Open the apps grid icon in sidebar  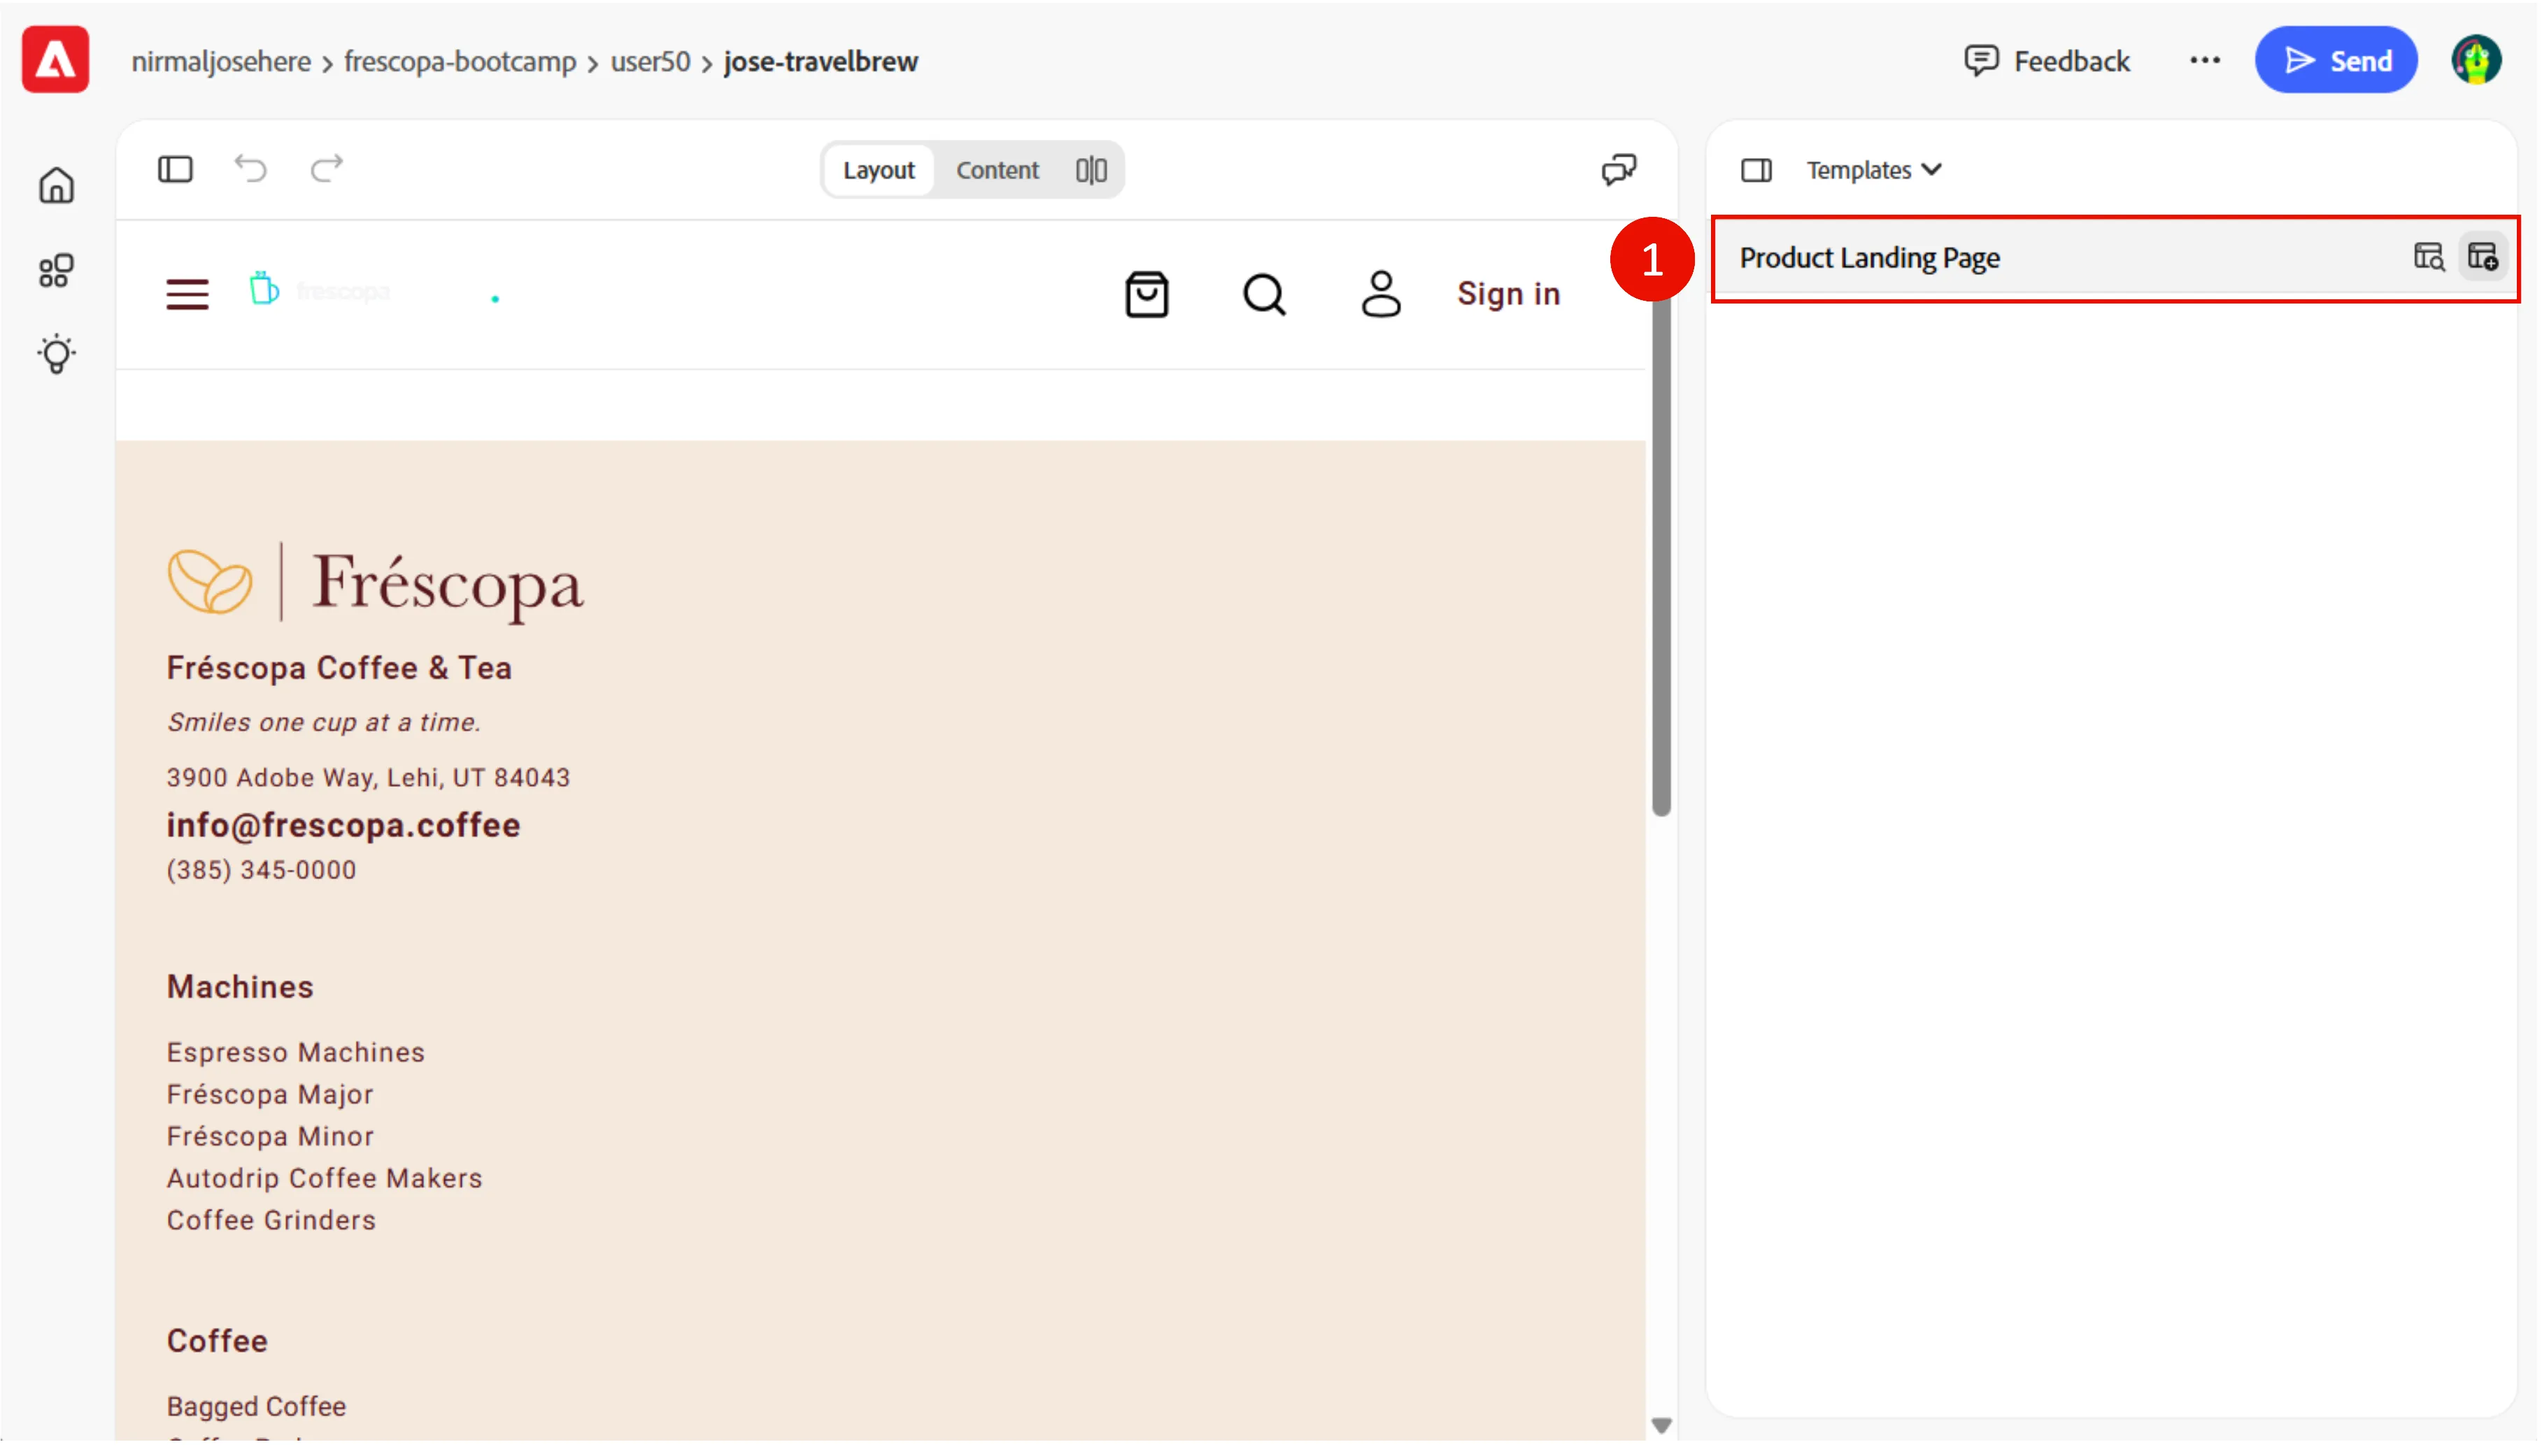pos(56,270)
